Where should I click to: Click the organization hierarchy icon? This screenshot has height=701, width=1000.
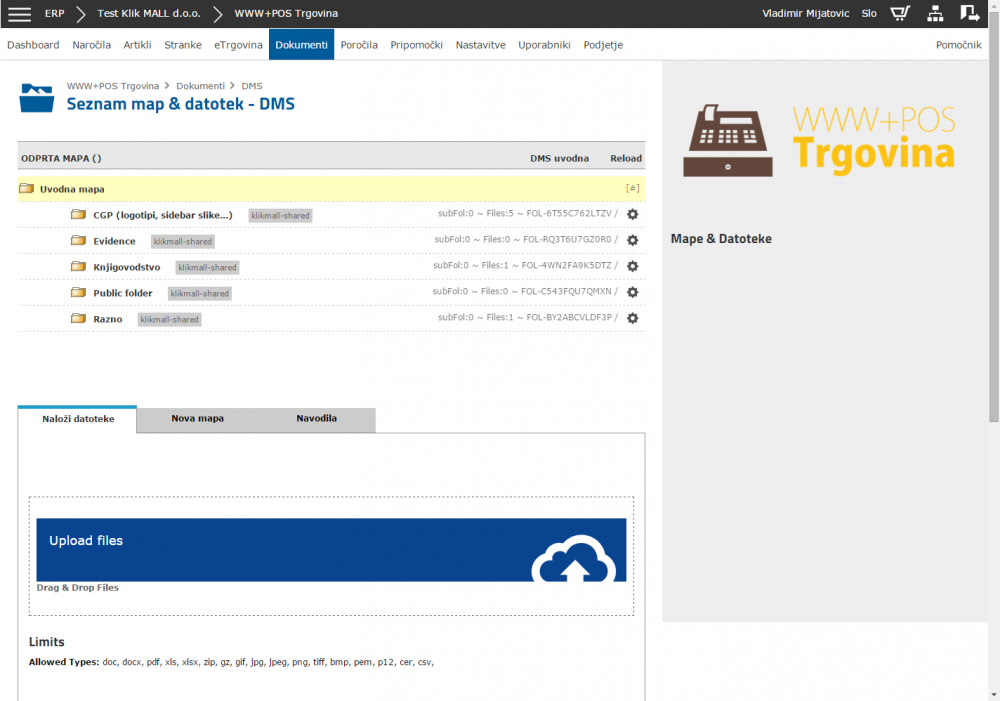click(935, 14)
